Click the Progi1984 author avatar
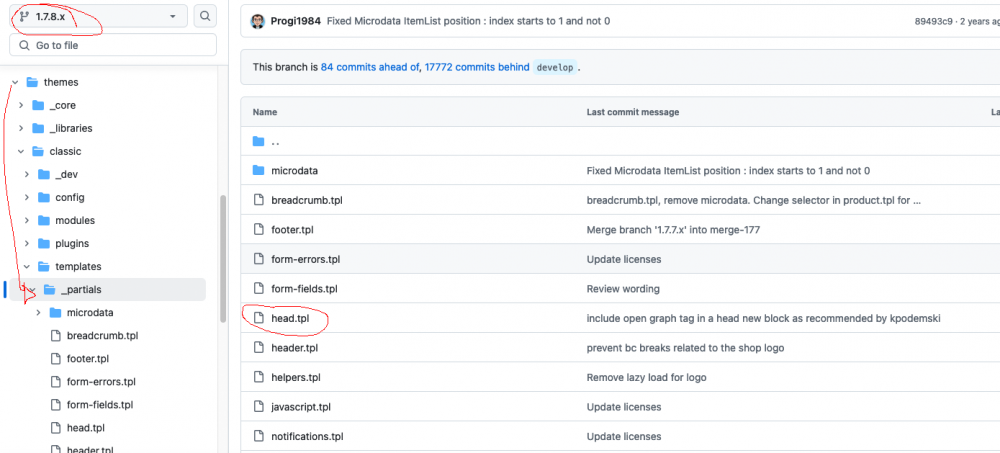 pyautogui.click(x=258, y=21)
